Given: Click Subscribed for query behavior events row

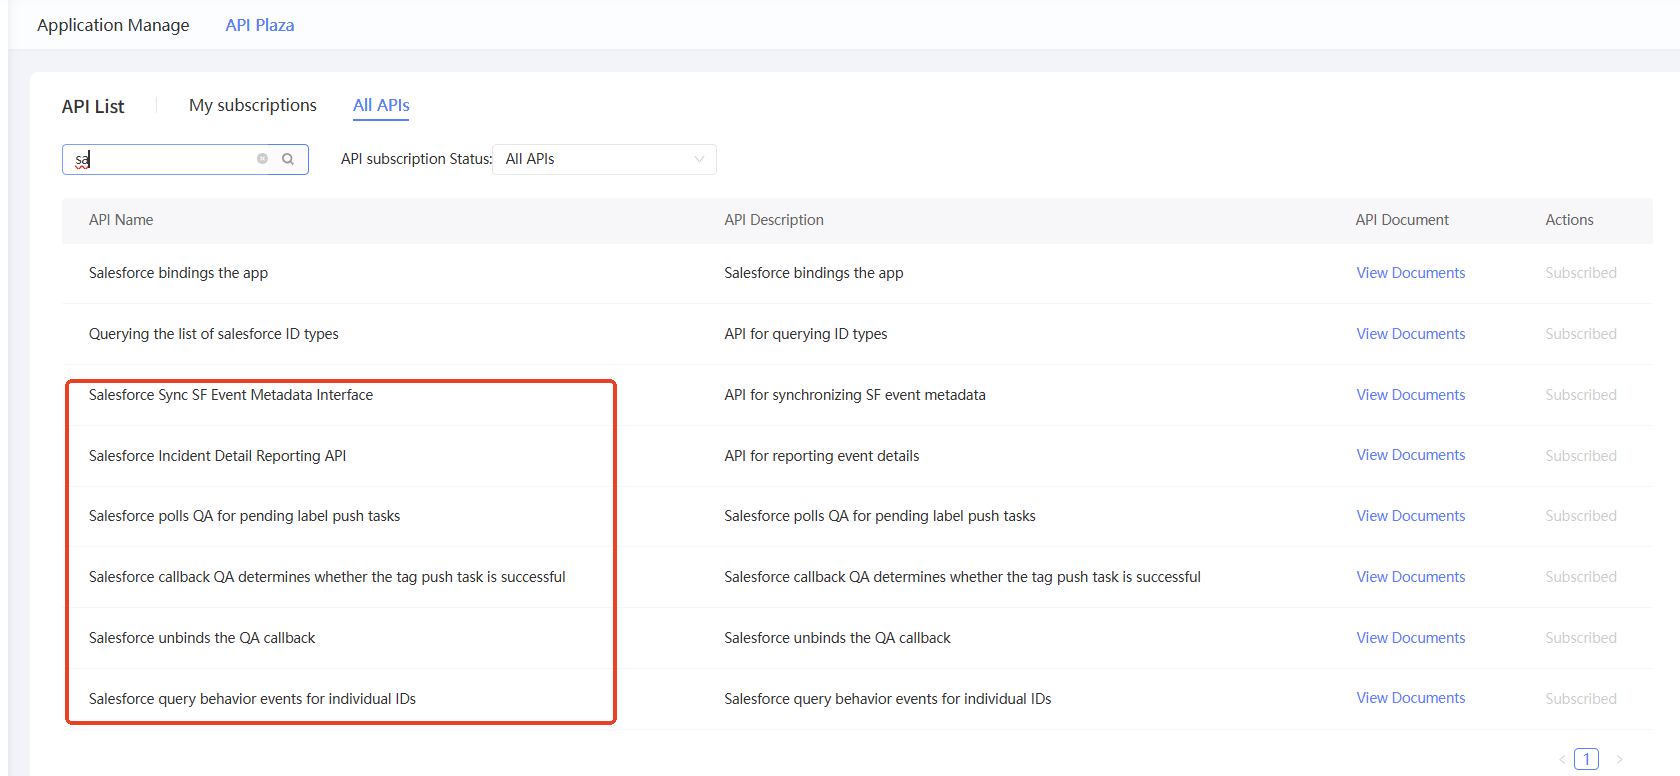Looking at the screenshot, I should (1580, 699).
